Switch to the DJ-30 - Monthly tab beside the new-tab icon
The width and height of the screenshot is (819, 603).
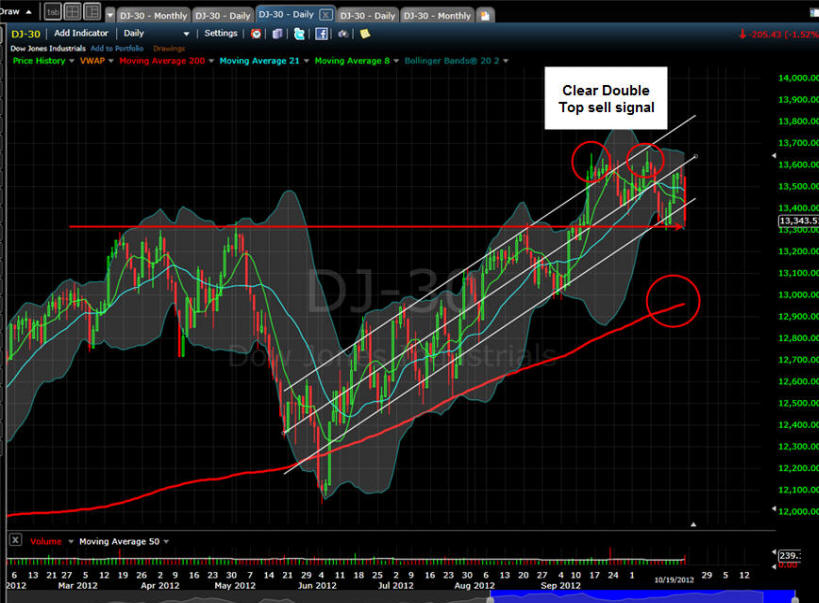click(x=438, y=16)
